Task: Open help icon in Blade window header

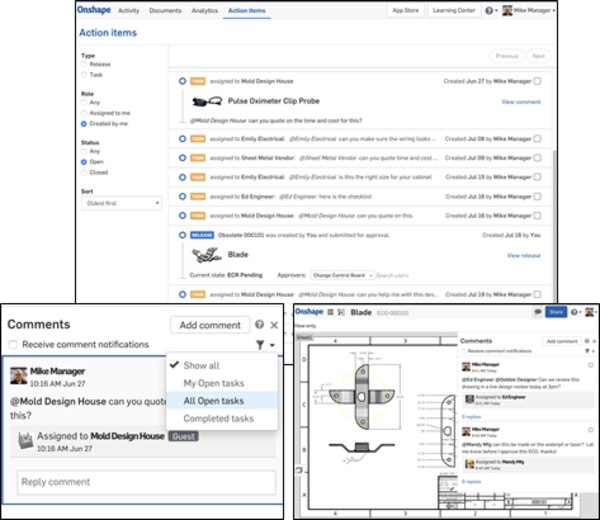Action: pyautogui.click(x=575, y=312)
